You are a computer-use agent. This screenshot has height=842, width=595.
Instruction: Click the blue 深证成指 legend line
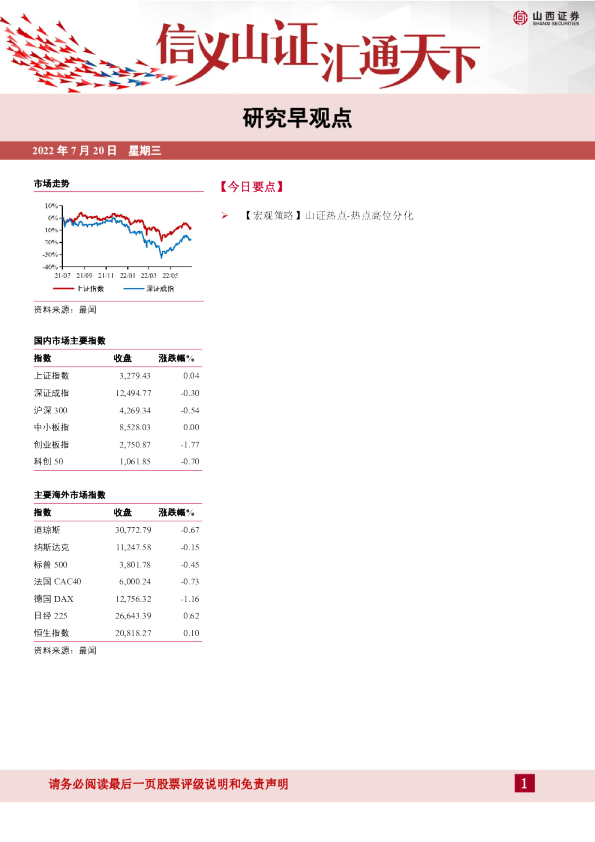(134, 289)
